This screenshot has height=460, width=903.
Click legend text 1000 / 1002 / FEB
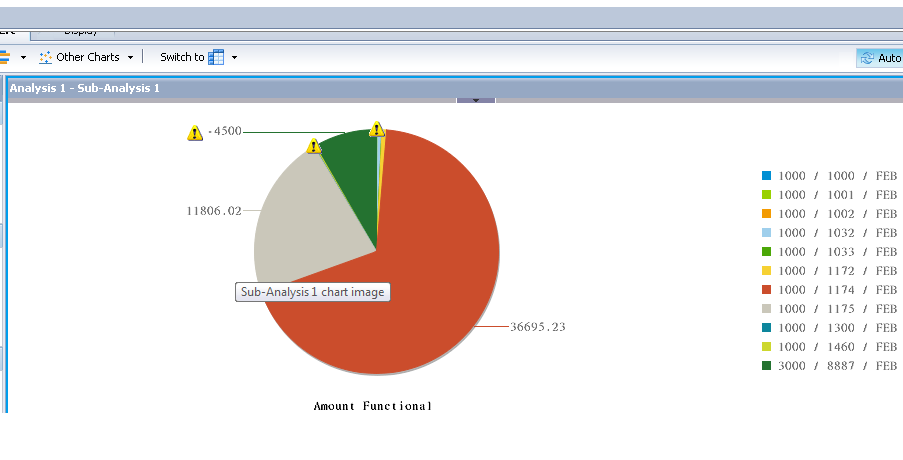838,214
